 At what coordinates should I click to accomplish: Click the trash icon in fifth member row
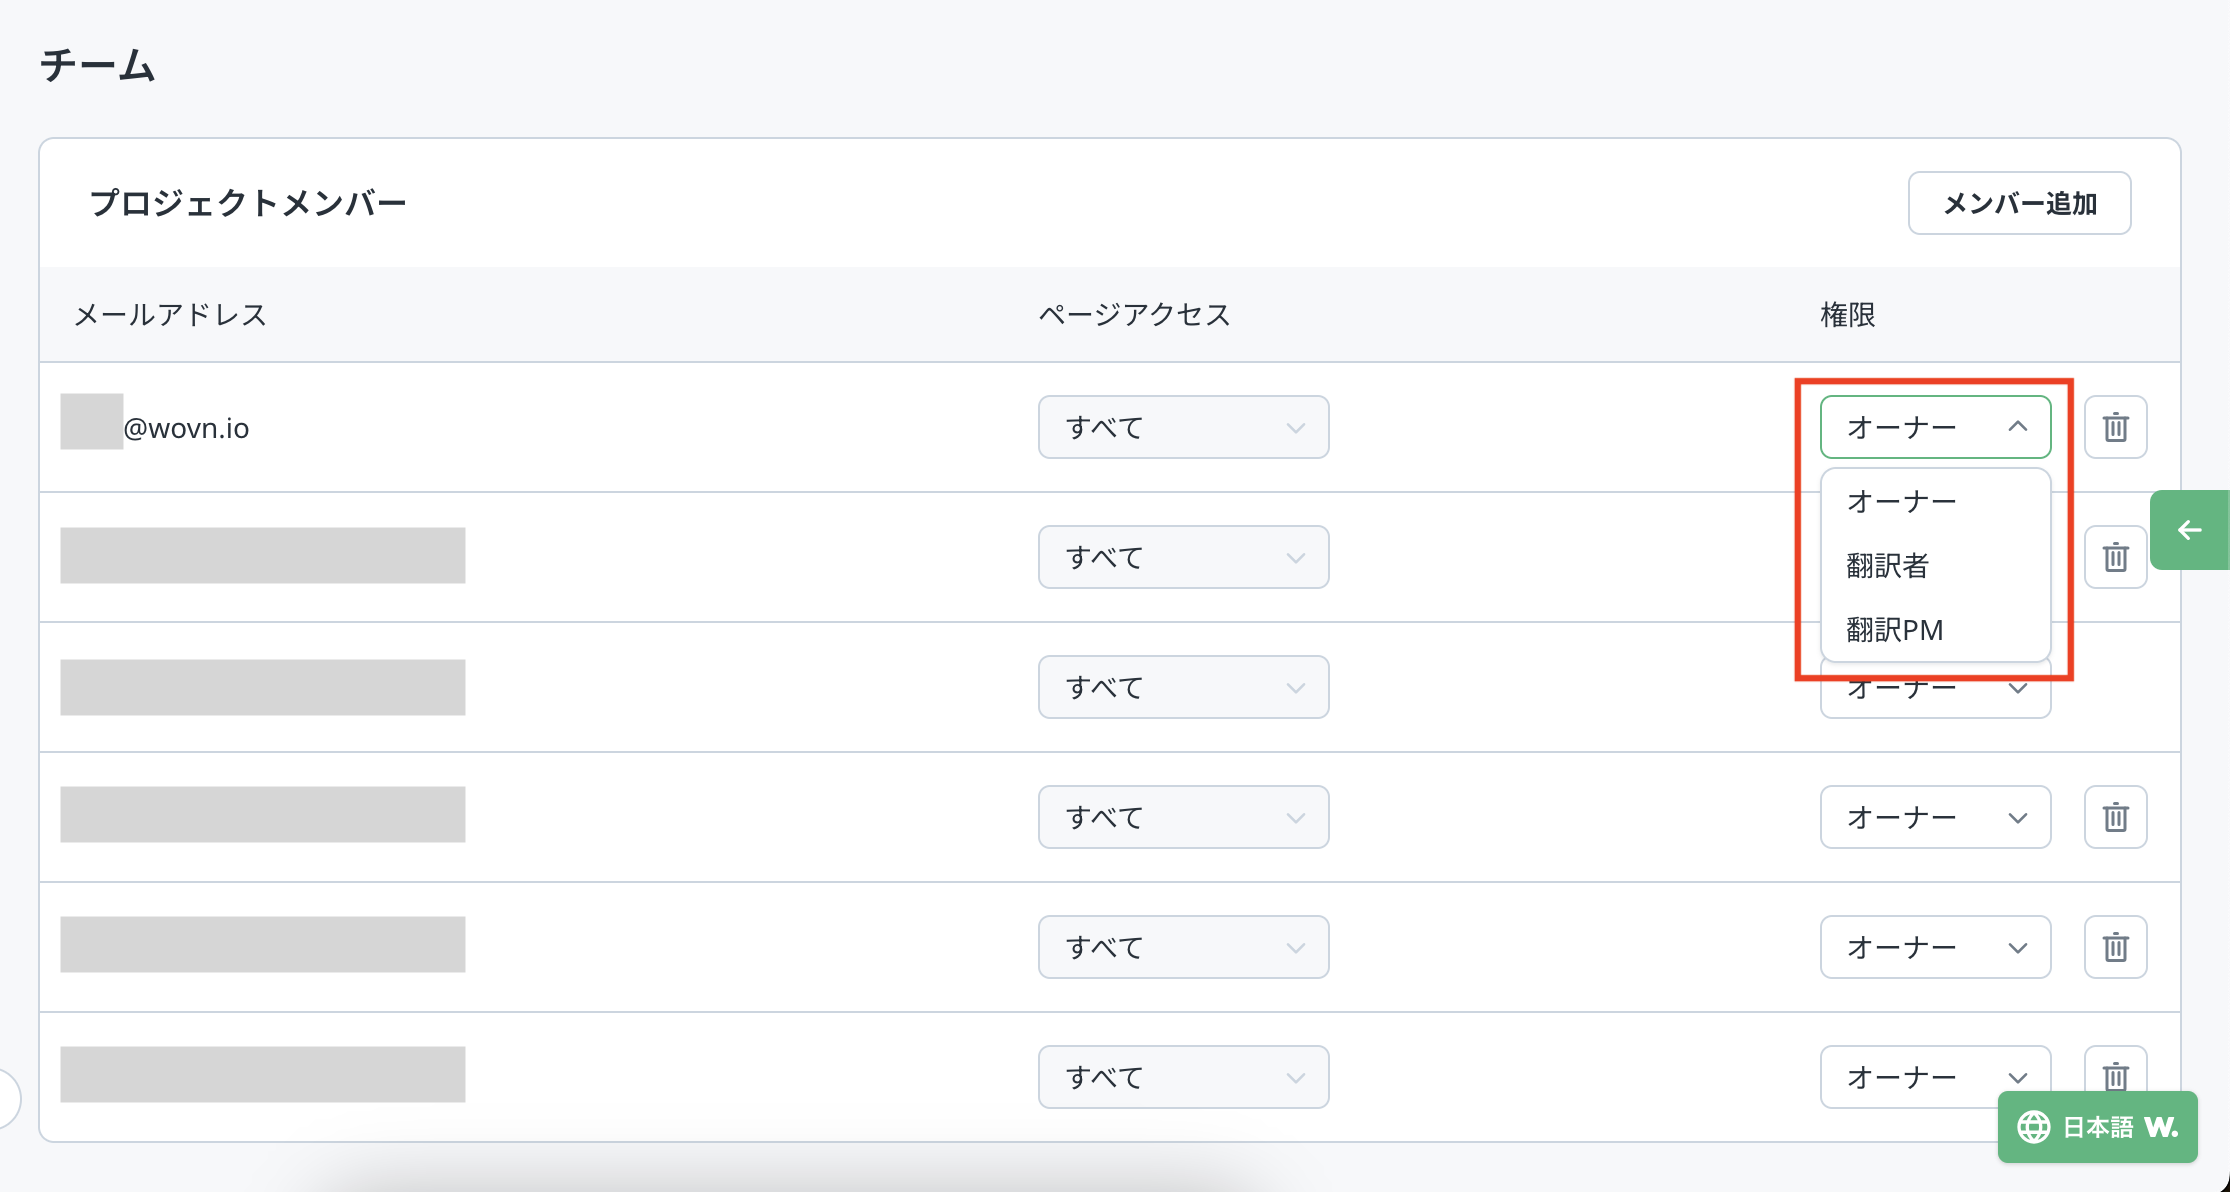click(x=2115, y=947)
